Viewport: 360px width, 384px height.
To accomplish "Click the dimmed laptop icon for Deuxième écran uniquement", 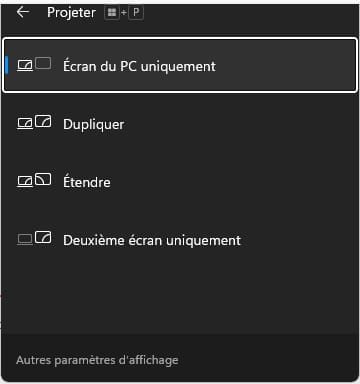I will click(25, 240).
